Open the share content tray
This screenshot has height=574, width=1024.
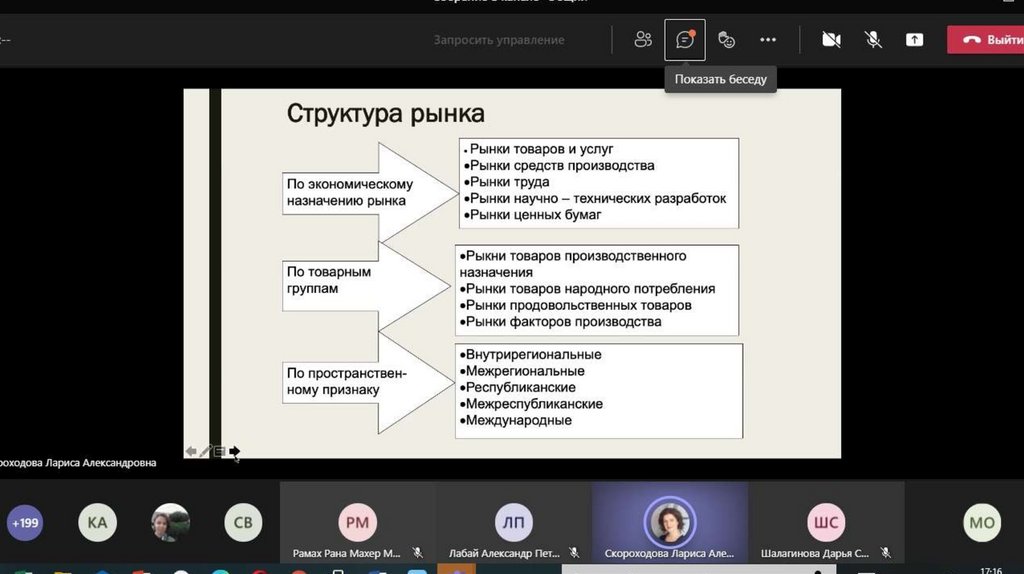[x=914, y=40]
